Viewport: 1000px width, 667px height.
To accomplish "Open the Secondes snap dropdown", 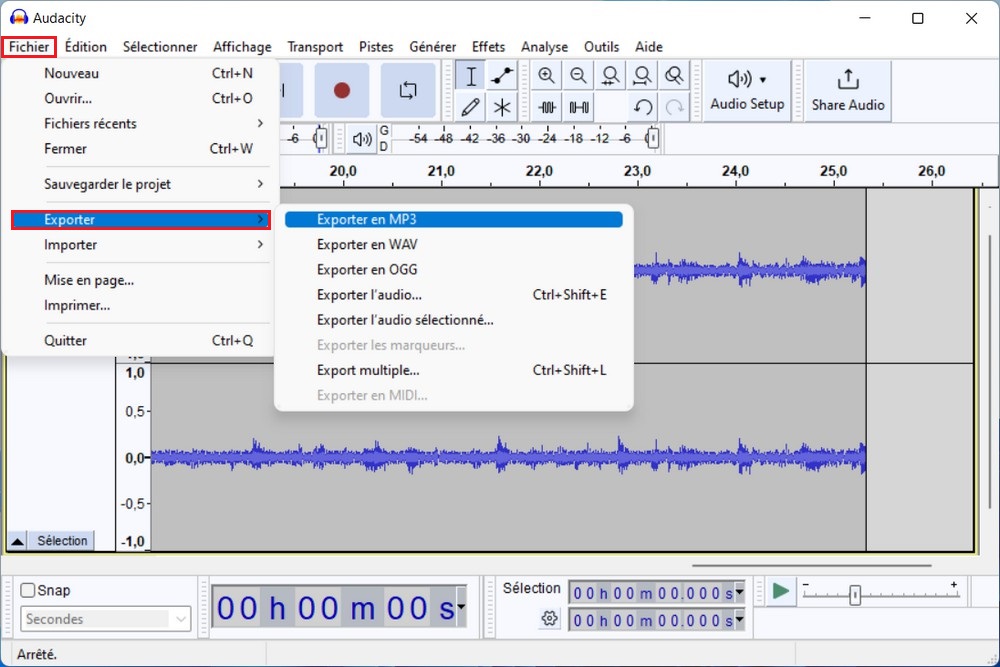I will coord(106,619).
